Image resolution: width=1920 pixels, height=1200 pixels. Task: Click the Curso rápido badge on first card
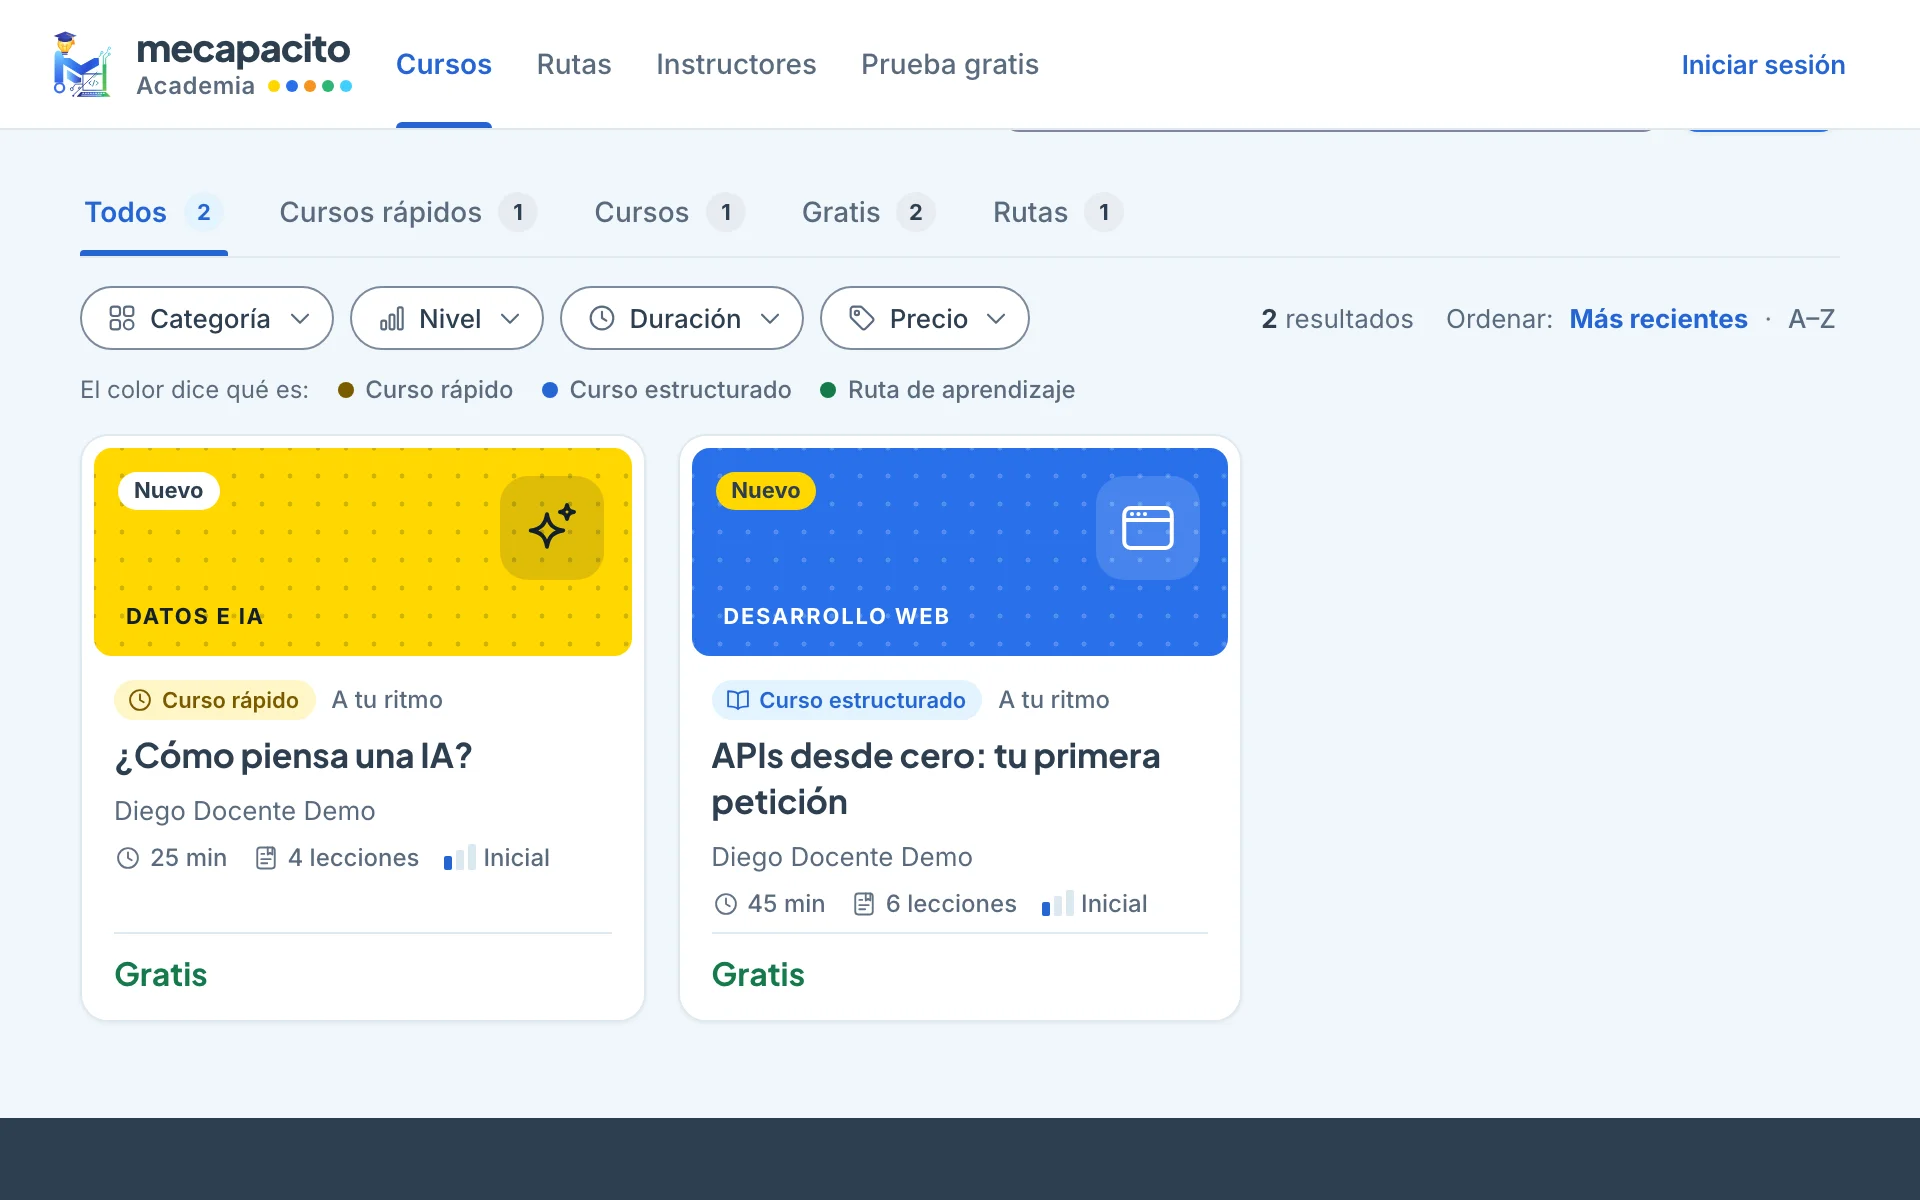click(x=215, y=700)
